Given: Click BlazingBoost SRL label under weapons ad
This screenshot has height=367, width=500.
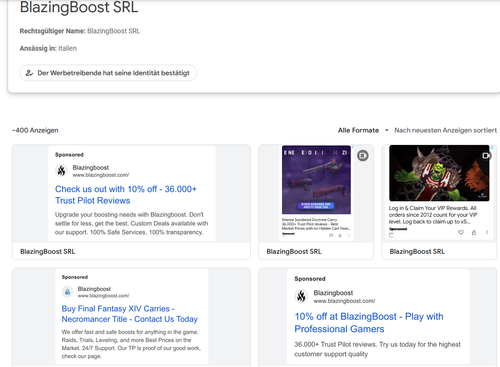Looking at the screenshot, I should (294, 252).
